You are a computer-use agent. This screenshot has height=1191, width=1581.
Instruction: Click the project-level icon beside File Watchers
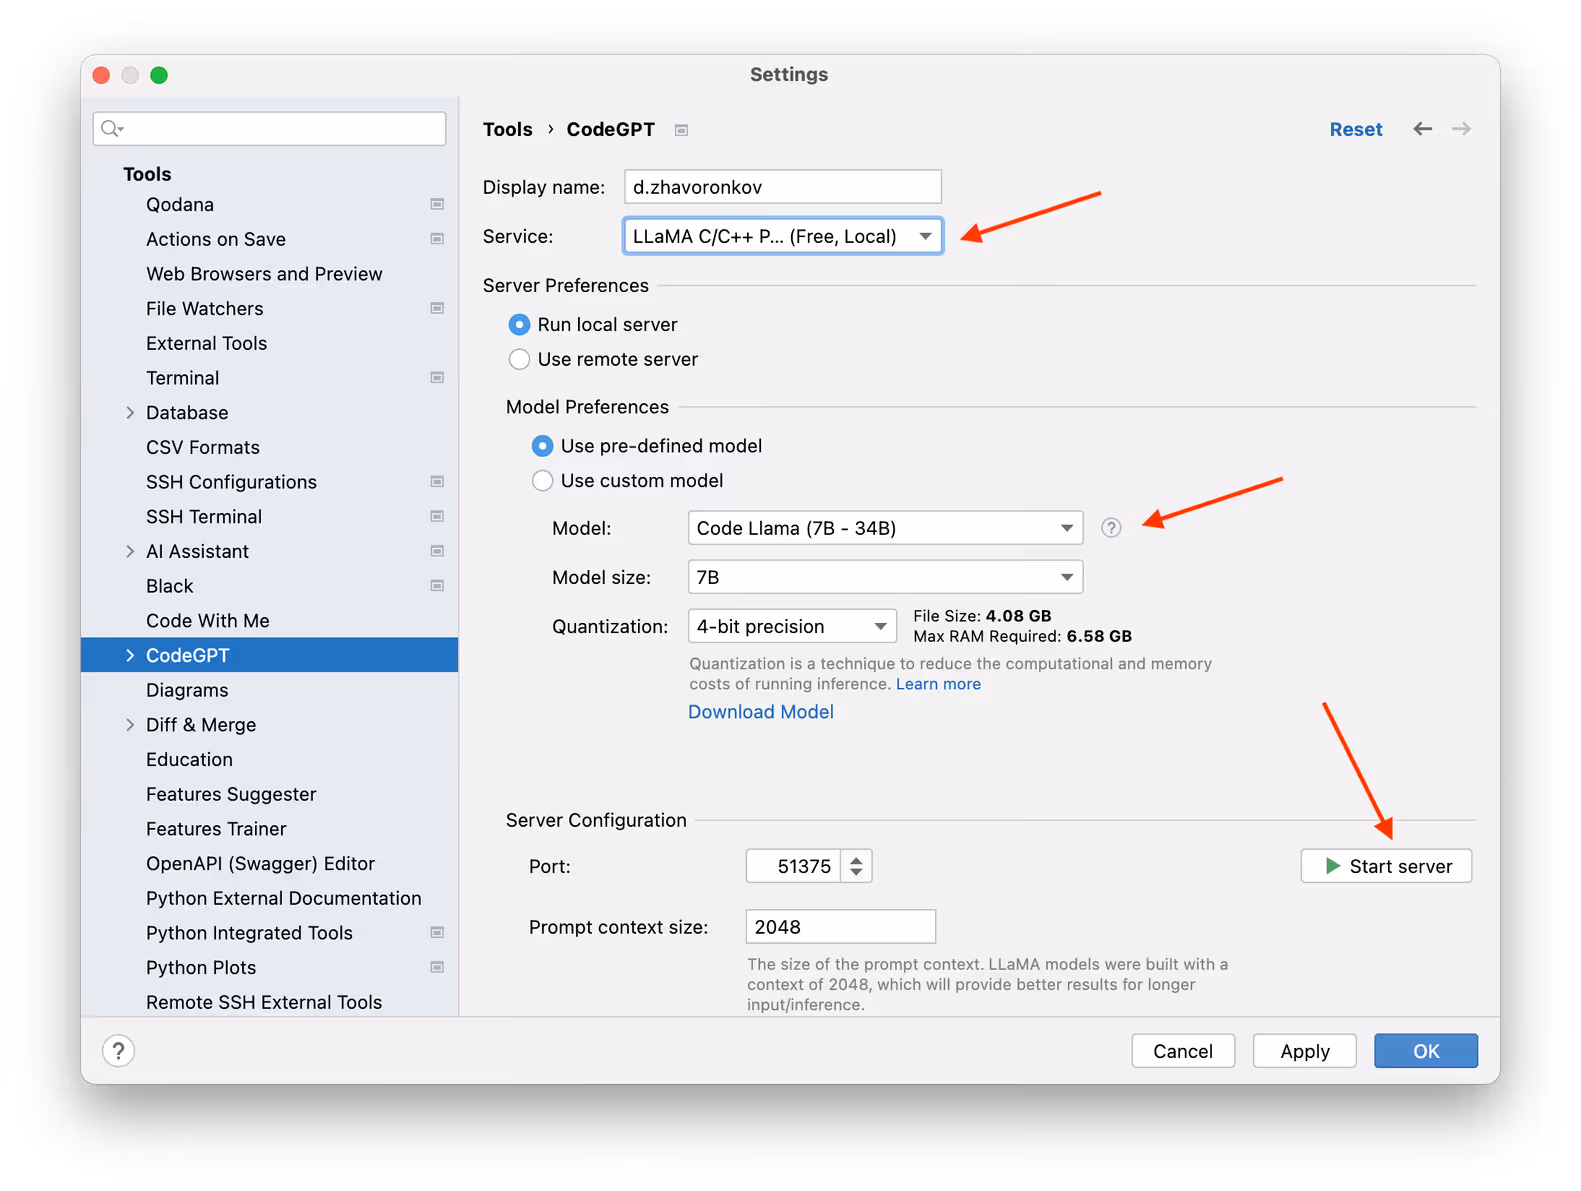click(437, 308)
